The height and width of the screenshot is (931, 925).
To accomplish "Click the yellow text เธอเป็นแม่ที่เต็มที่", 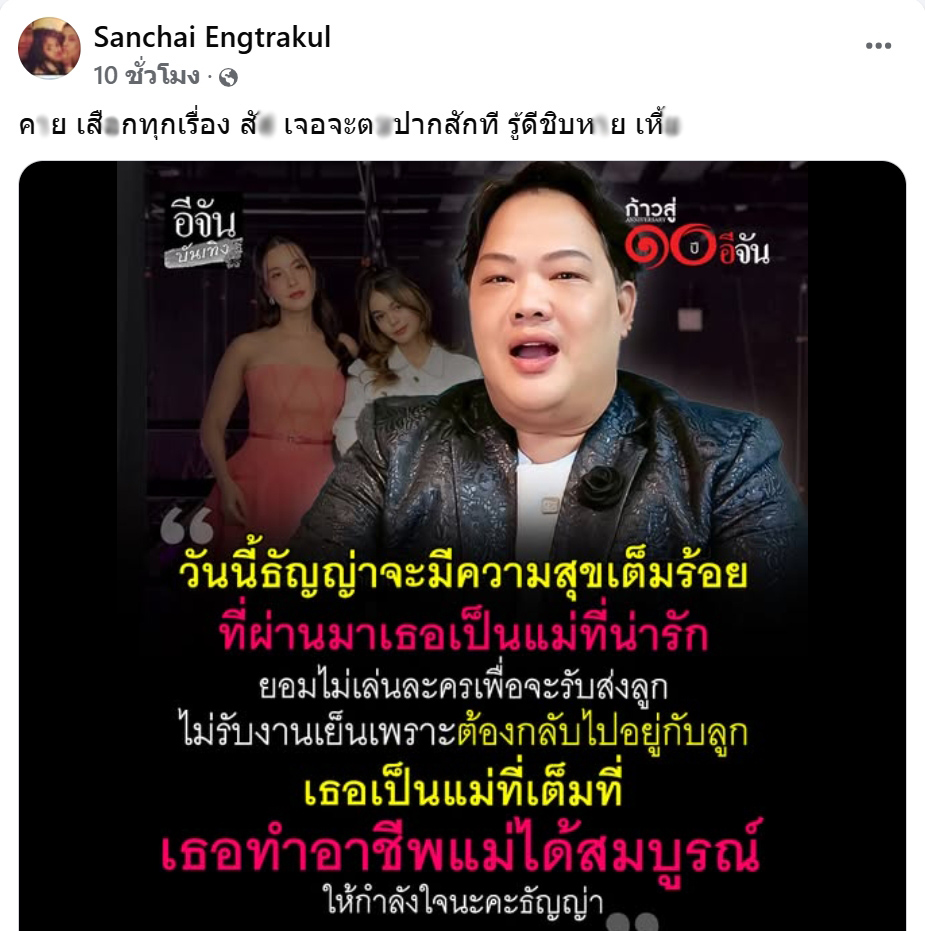I will coord(463,788).
